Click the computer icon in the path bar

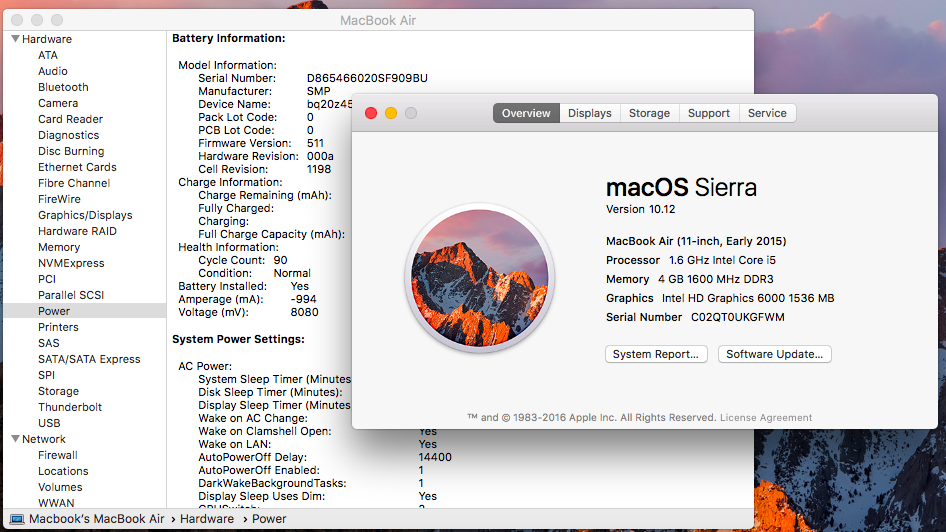[17, 519]
